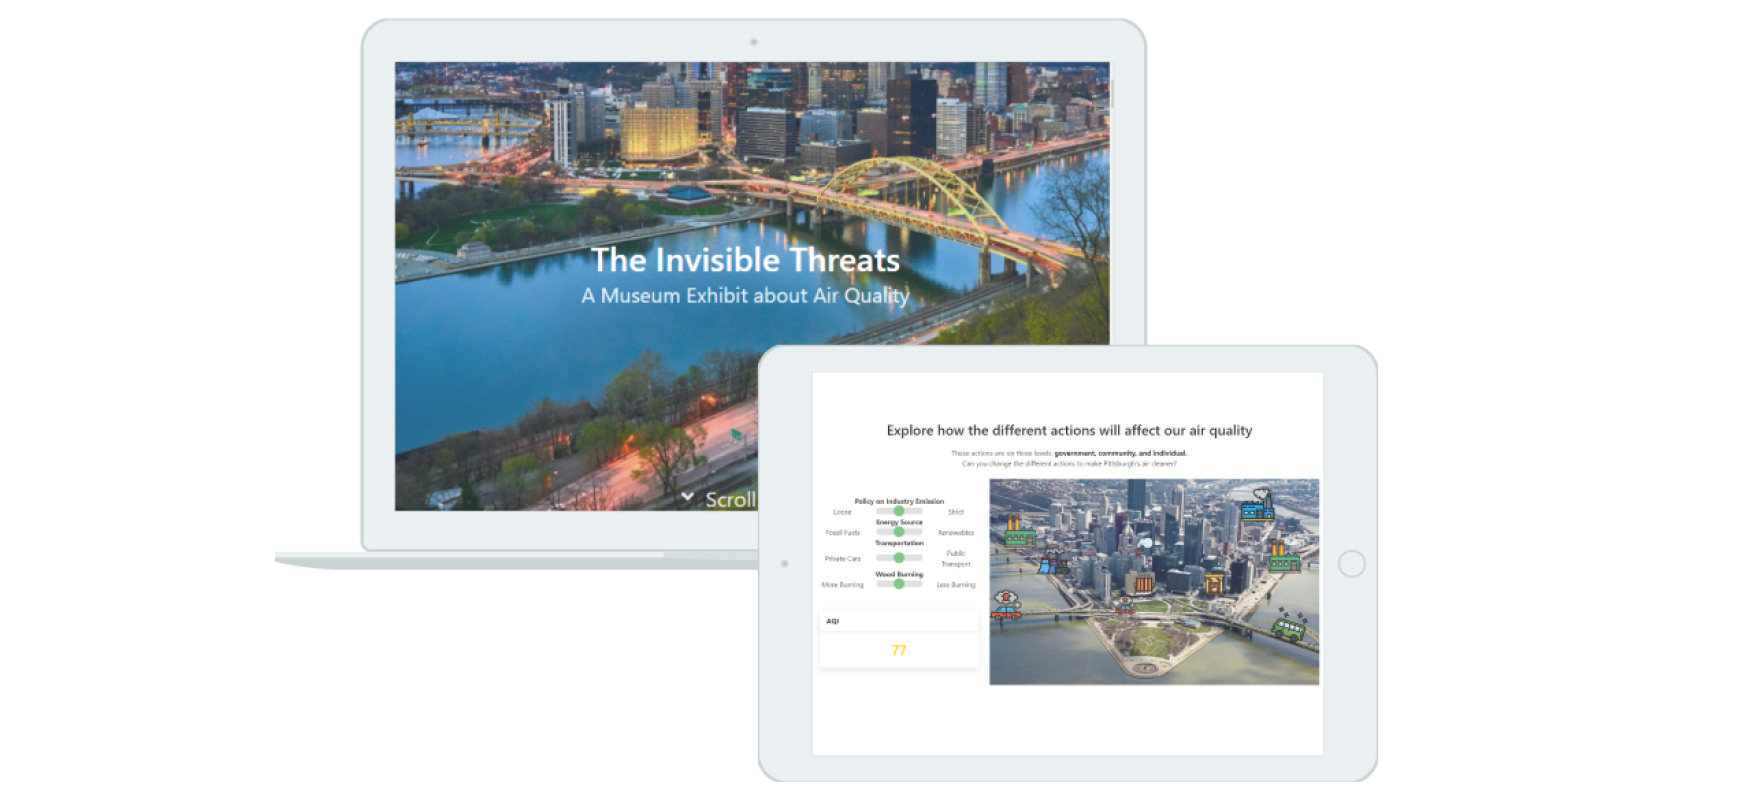Click the 'Energy Source' slider heading
This screenshot has width=1760, height=800.
pos(899,522)
